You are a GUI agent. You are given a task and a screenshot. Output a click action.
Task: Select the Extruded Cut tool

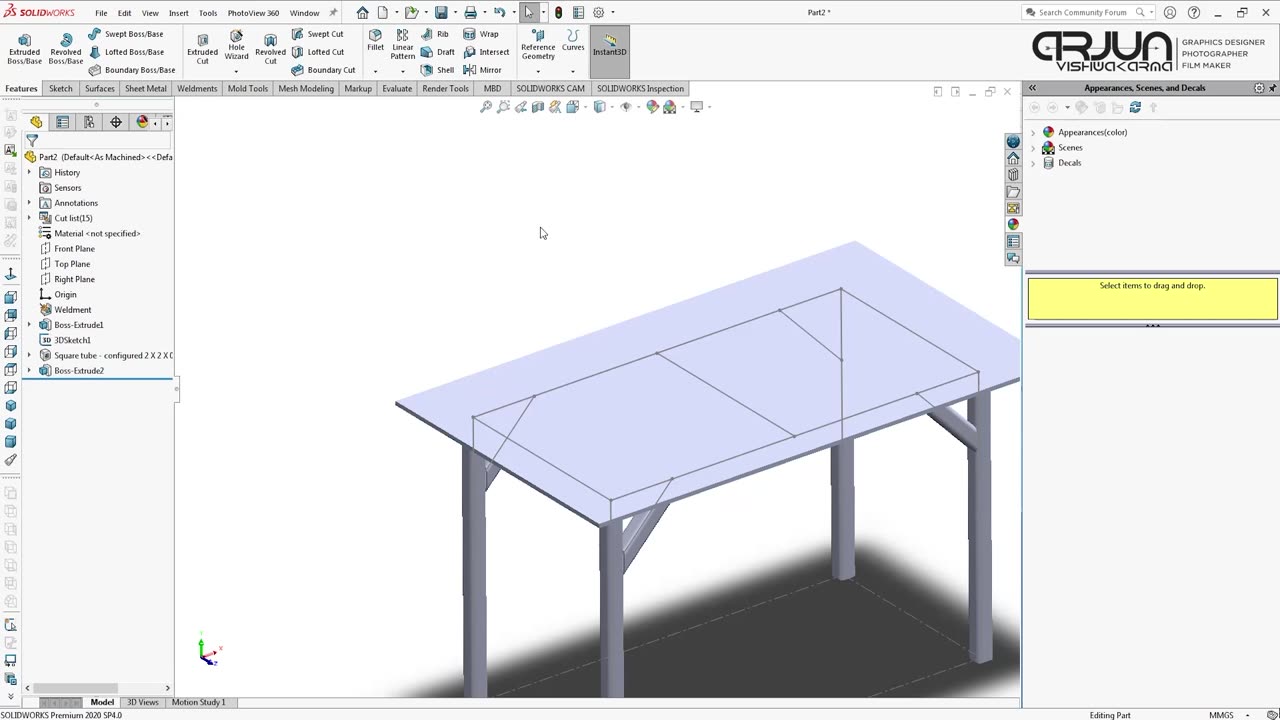click(202, 48)
